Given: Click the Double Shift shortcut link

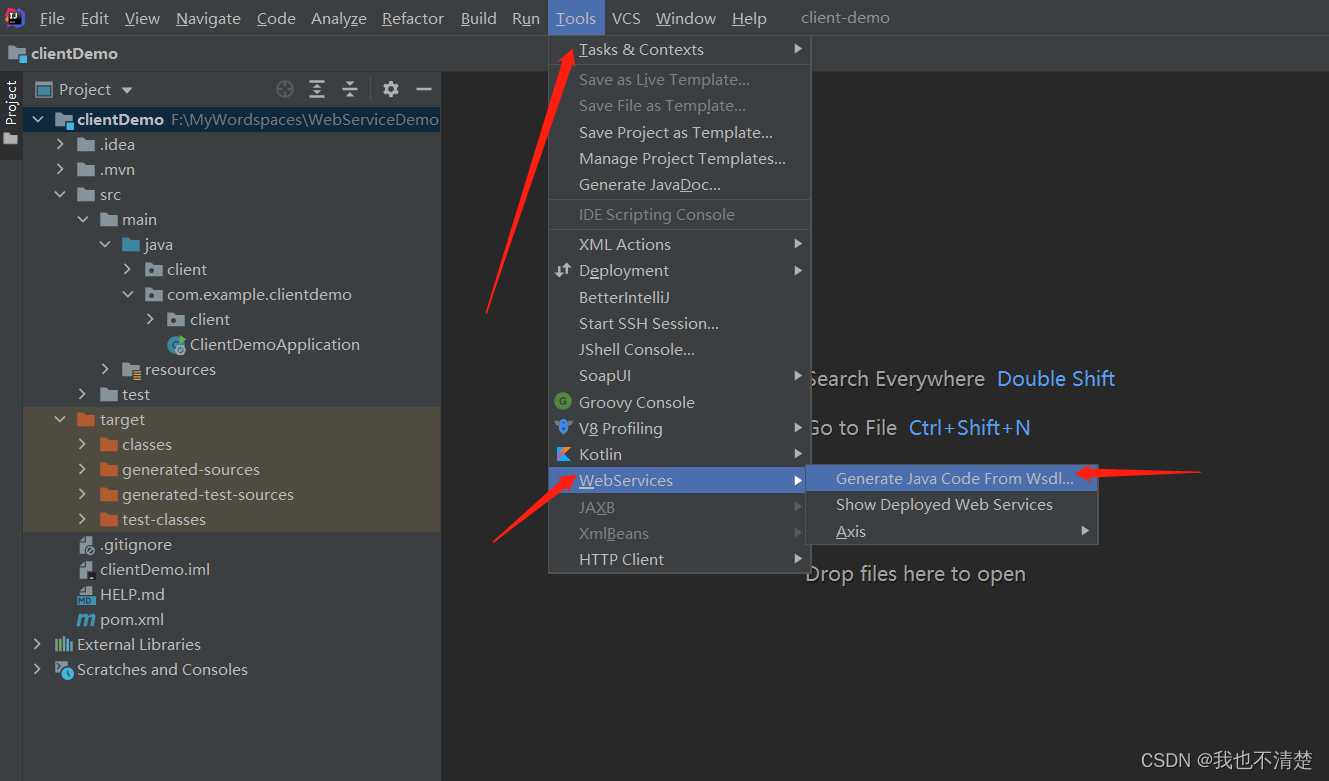Looking at the screenshot, I should tap(1056, 379).
